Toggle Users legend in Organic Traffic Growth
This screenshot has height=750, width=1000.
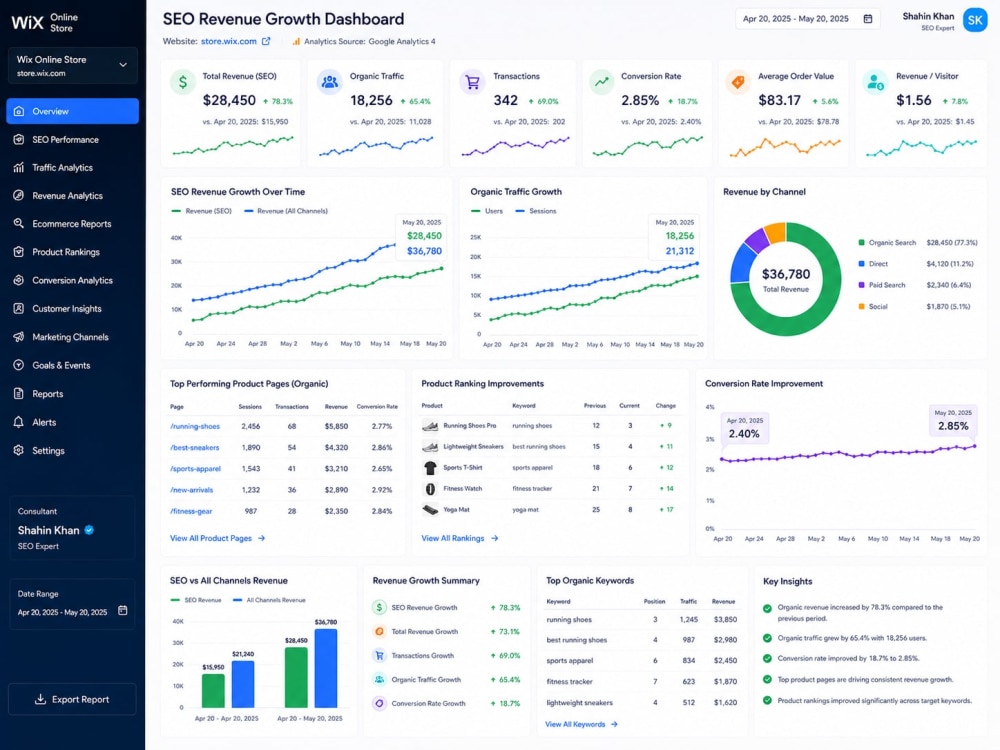pos(487,211)
